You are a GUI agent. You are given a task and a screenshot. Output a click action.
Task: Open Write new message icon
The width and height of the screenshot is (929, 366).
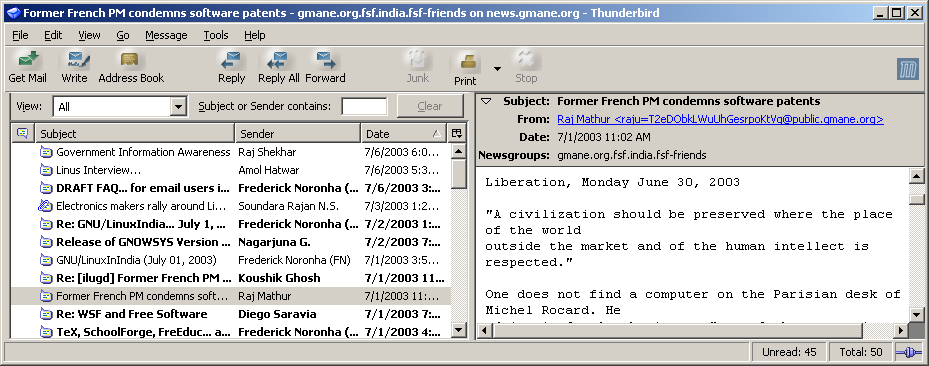tap(75, 60)
